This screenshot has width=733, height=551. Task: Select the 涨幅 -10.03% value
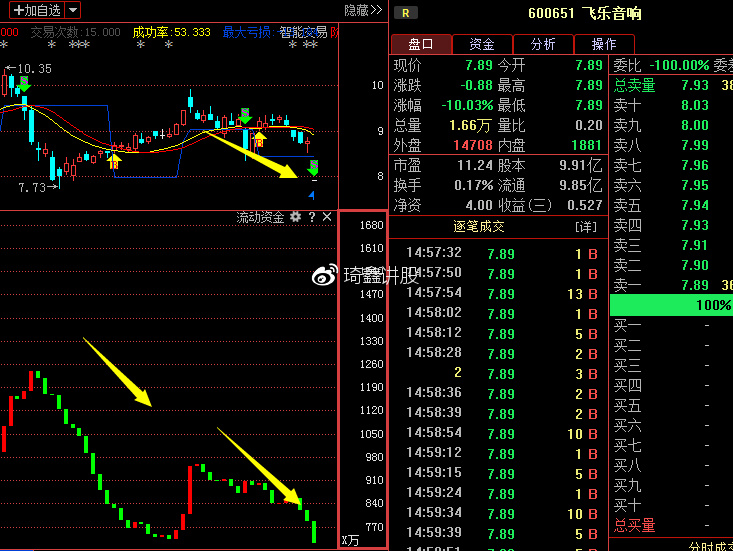467,105
